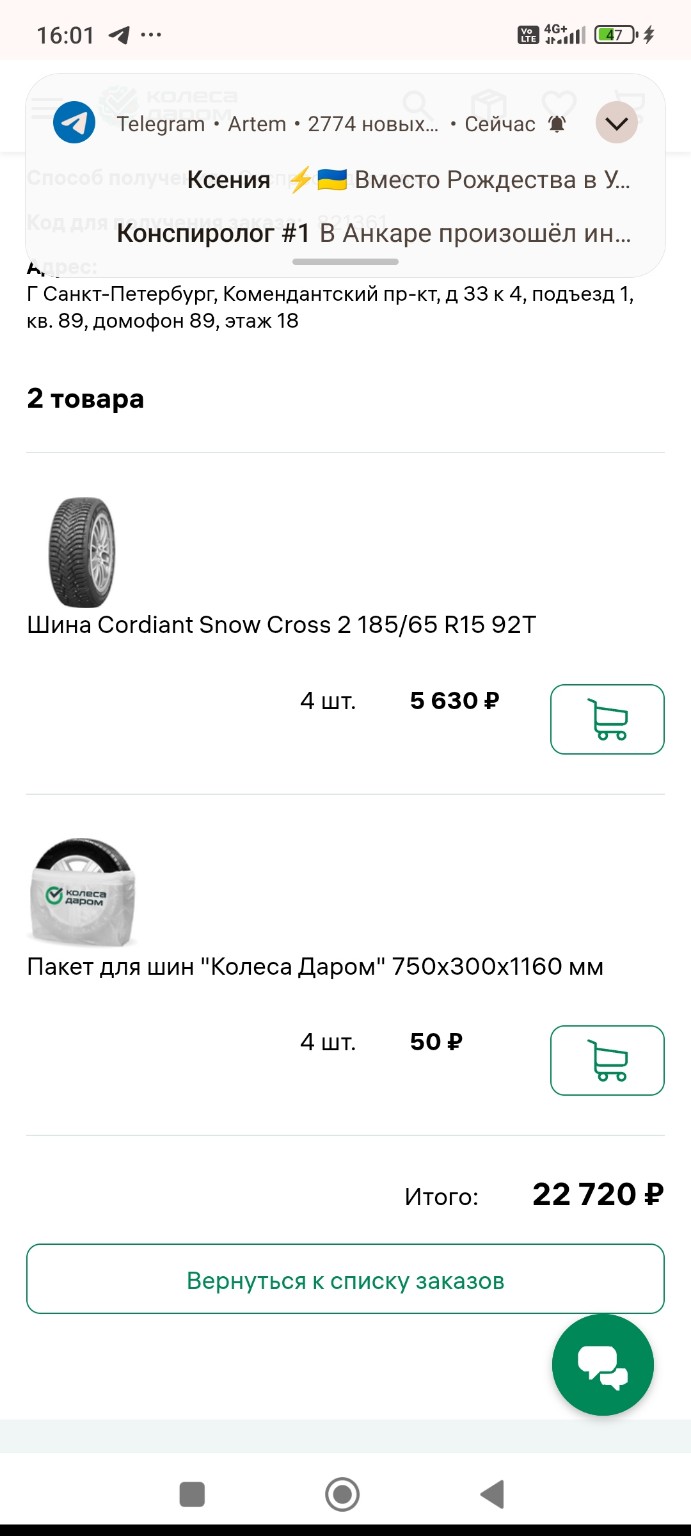The image size is (691, 1536).
Task: Open the parcel tracking box icon
Action: [487, 103]
